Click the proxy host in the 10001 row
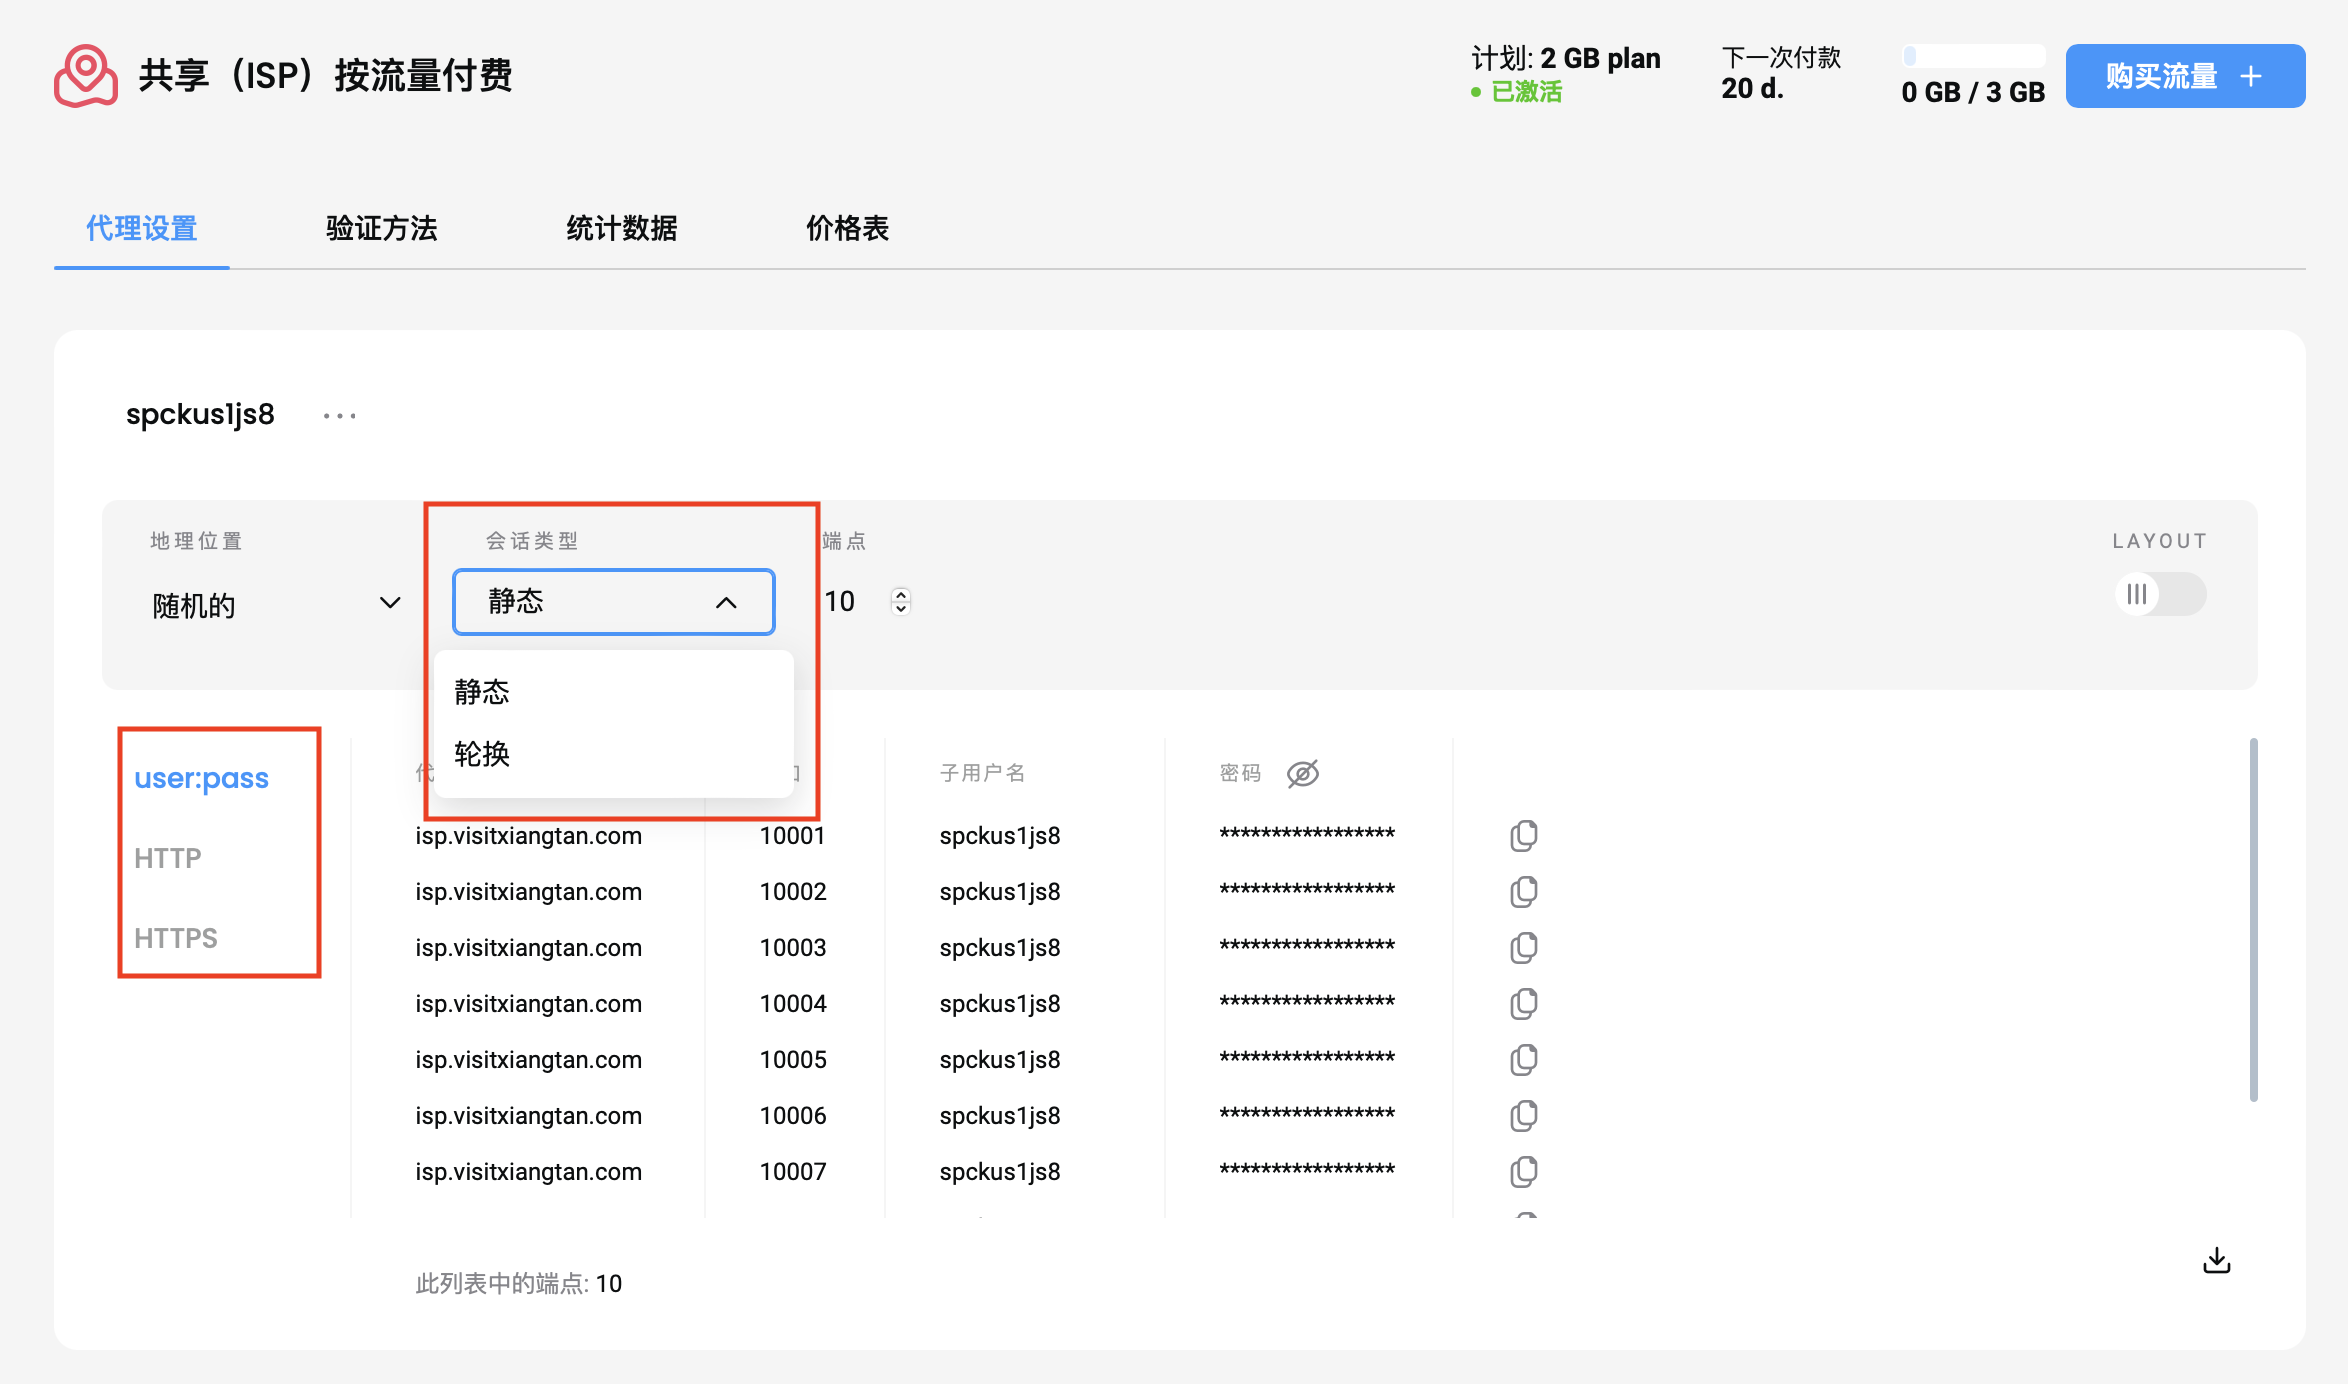Image resolution: width=2348 pixels, height=1384 pixels. point(528,835)
